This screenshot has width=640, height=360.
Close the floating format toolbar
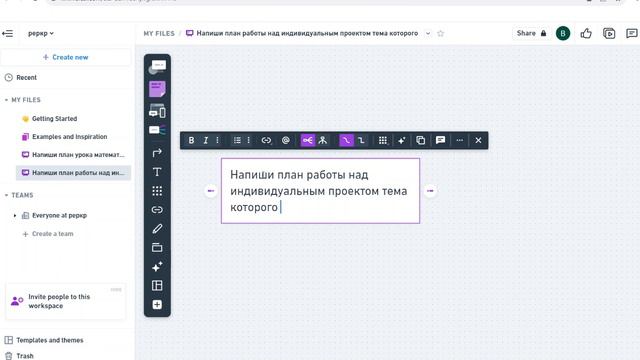[478, 140]
